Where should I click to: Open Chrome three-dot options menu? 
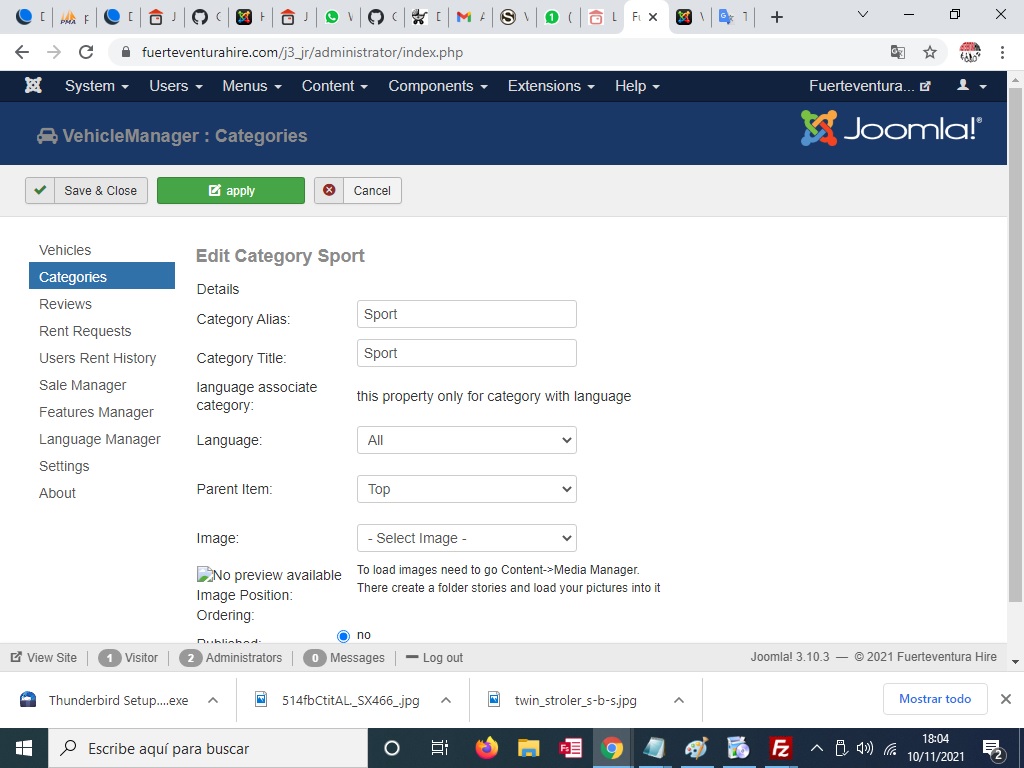pos(1003,52)
